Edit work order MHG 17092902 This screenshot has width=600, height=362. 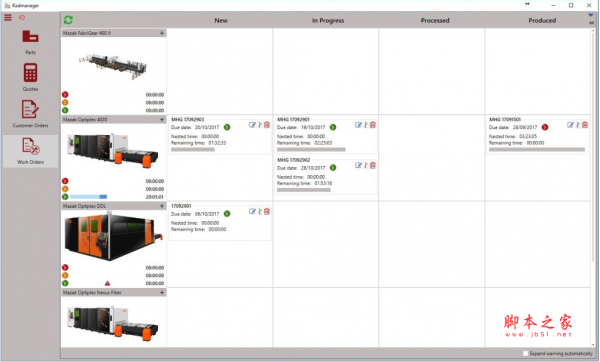[358, 166]
